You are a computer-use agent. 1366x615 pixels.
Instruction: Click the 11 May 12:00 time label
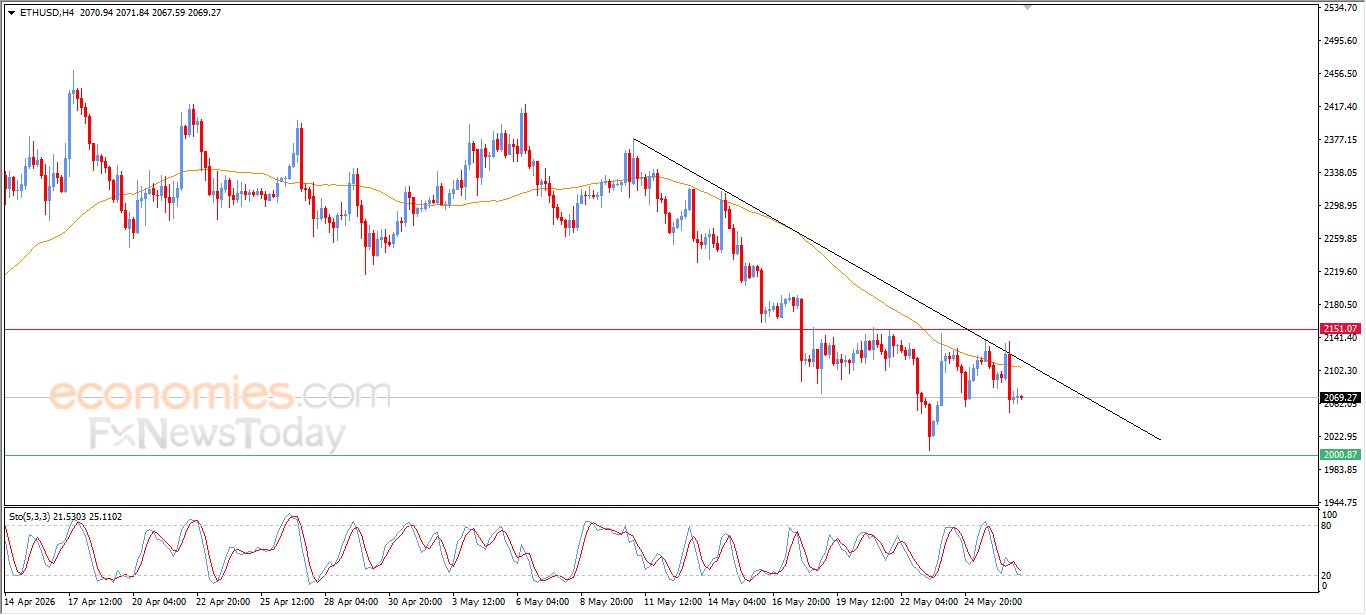pyautogui.click(x=671, y=602)
